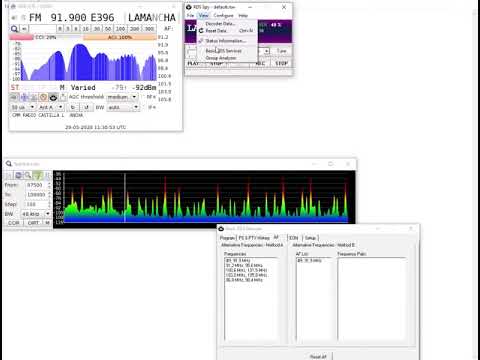Click the fifth icon in spectral scan toolbar
480x360 pixels.
(x=47, y=175)
